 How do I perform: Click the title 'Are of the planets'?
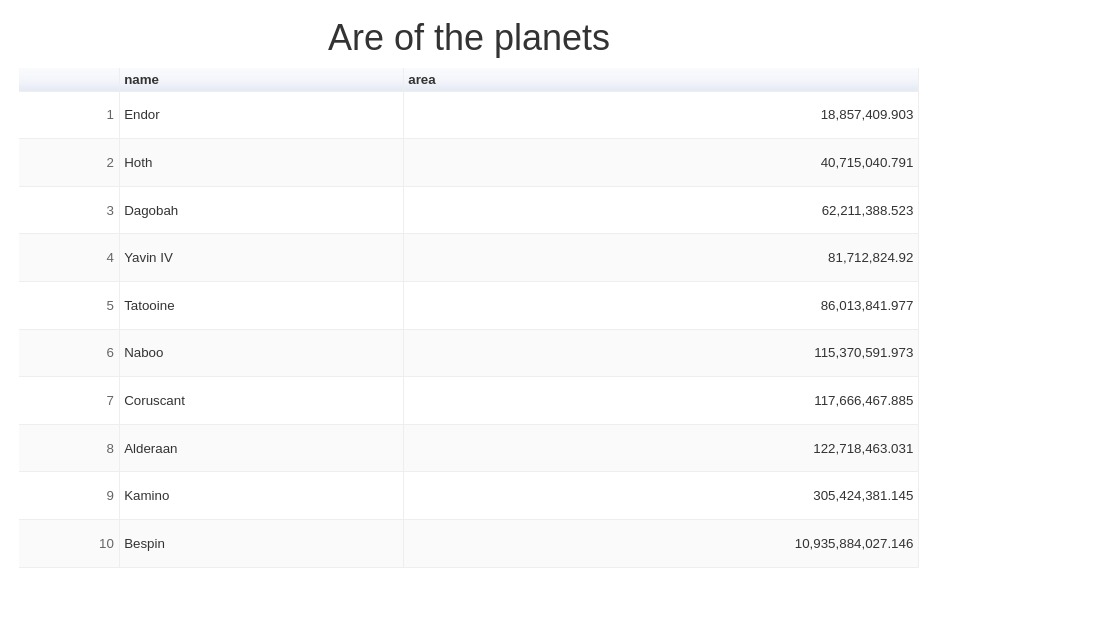point(469,38)
